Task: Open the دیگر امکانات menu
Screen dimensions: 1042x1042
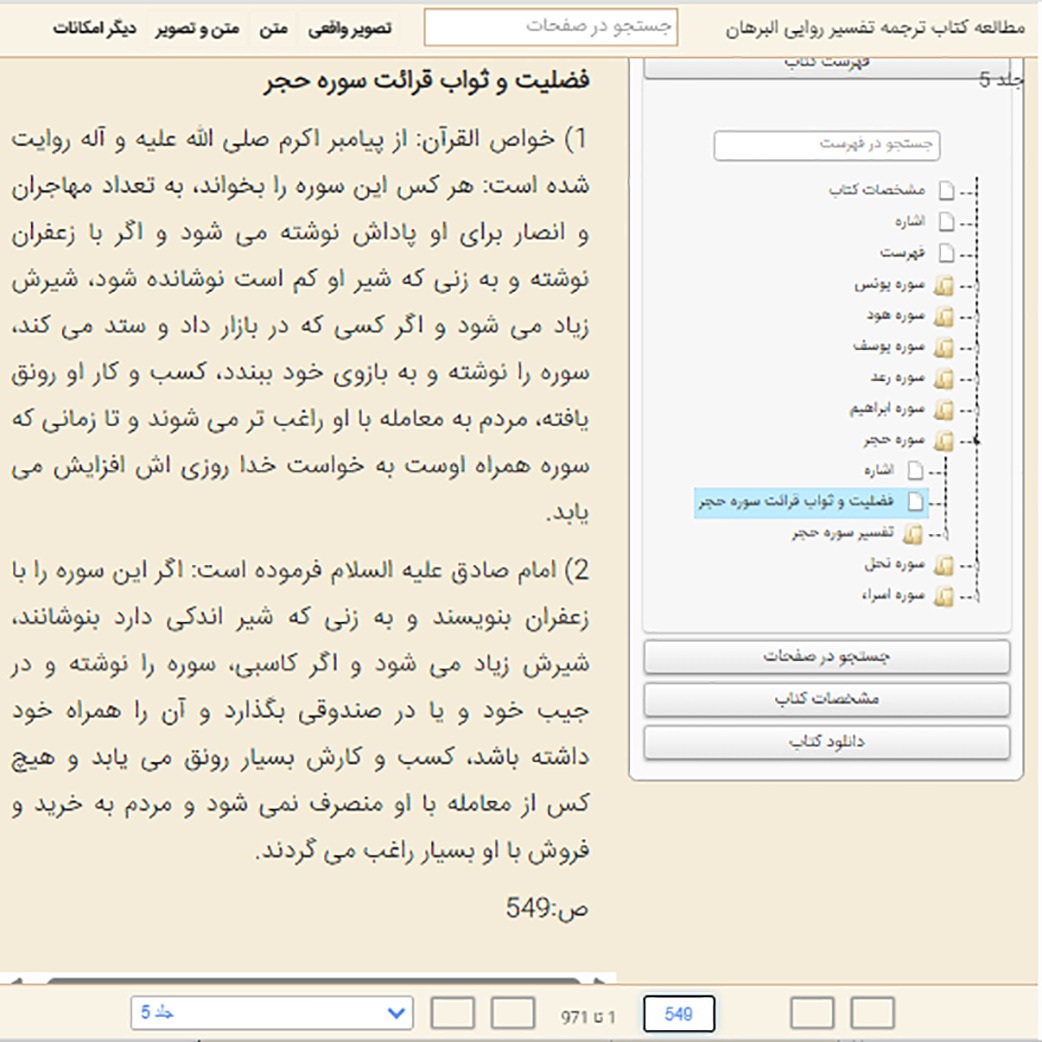Action: (x=94, y=29)
